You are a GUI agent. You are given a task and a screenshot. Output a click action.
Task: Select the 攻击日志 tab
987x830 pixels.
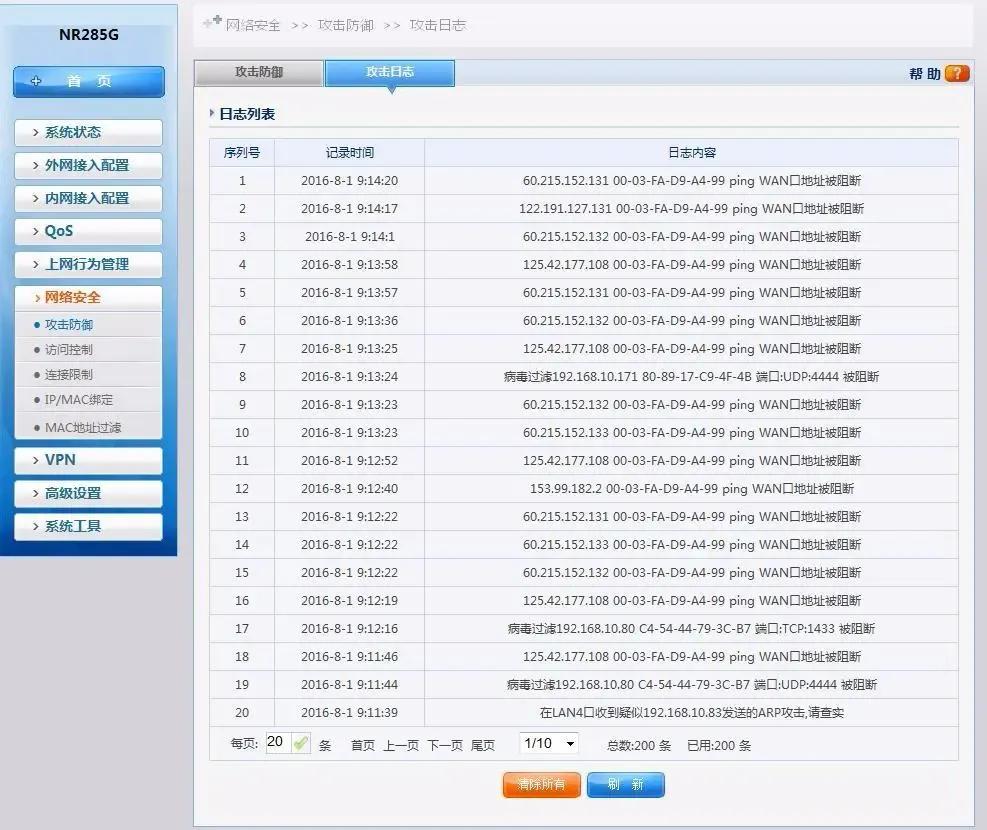[x=389, y=73]
